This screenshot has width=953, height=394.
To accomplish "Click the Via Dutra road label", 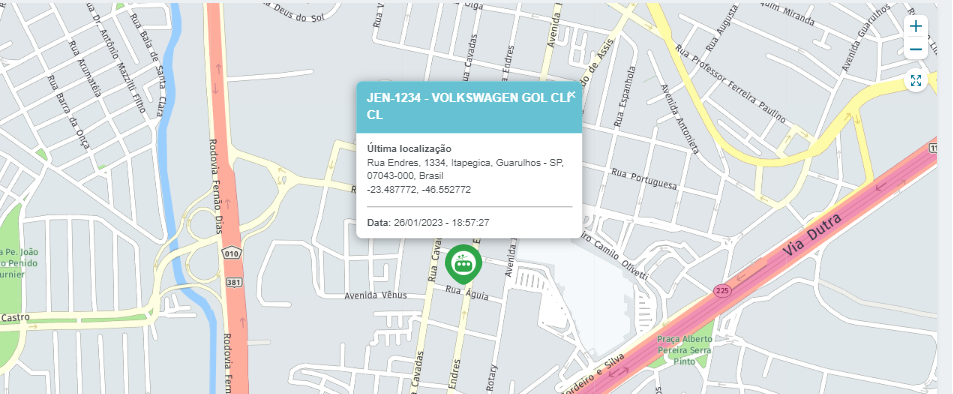I will (813, 234).
